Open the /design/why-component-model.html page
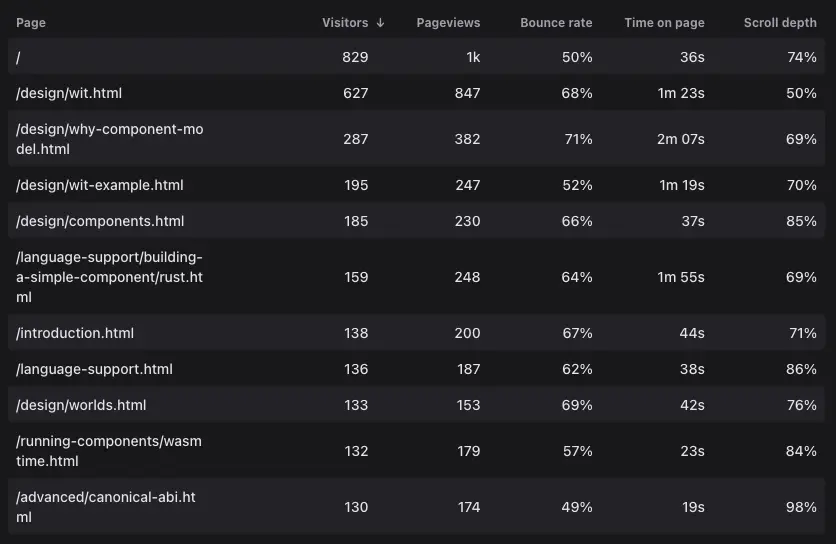The width and height of the screenshot is (836, 544). [x=109, y=139]
